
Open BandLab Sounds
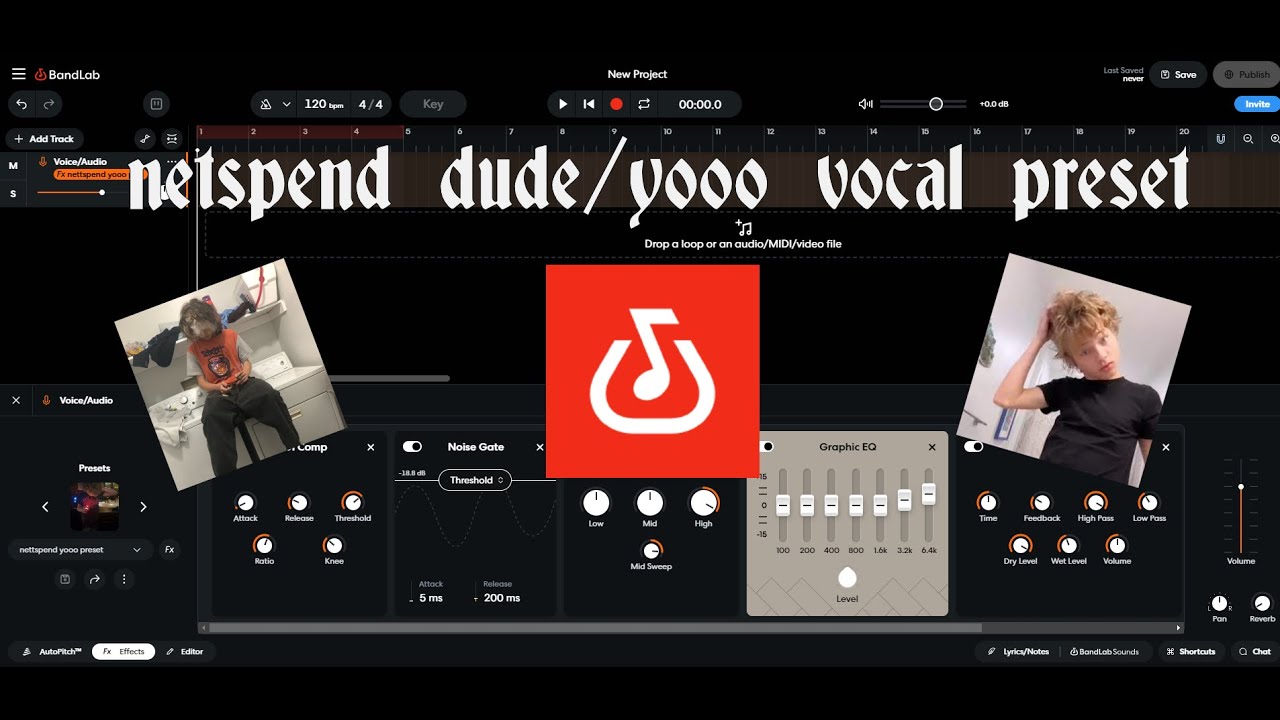click(1106, 651)
